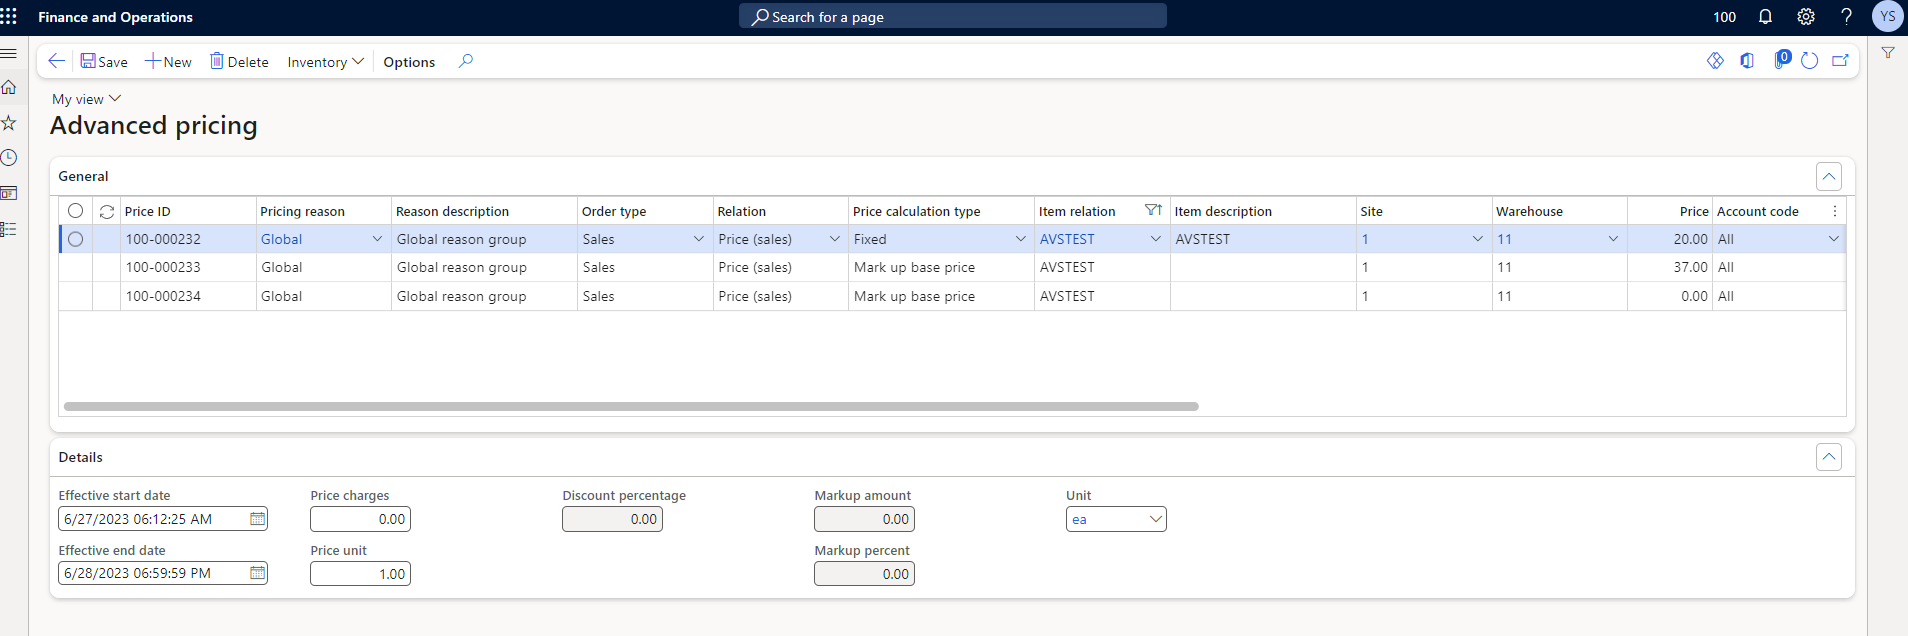The height and width of the screenshot is (636, 1908).
Task: Expand the navigation pane hamburger menu
Action: tap(9, 52)
